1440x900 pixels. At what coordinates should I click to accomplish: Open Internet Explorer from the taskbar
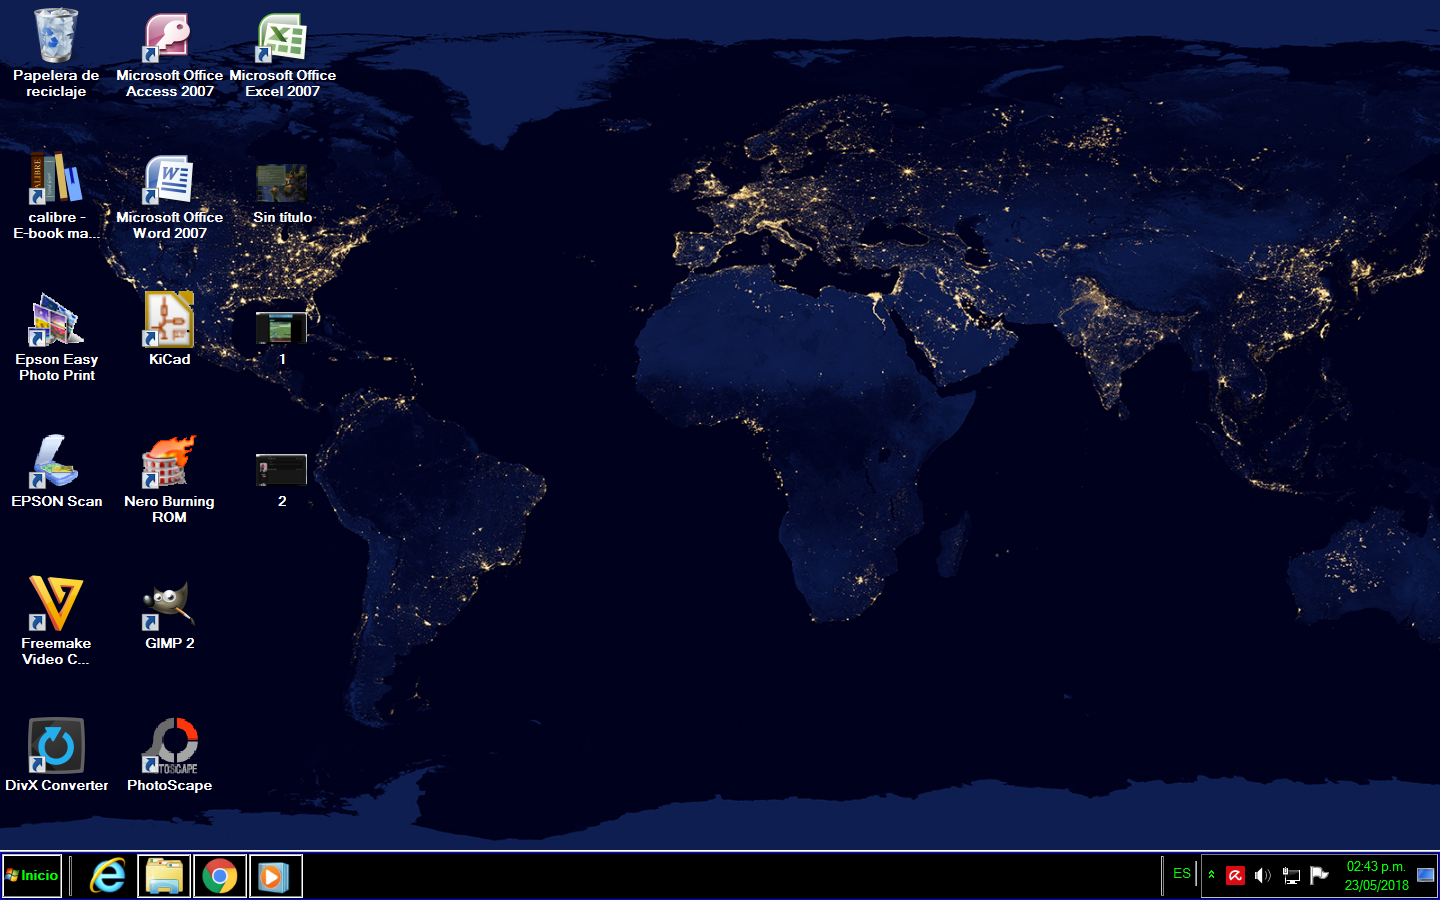pyautogui.click(x=108, y=876)
